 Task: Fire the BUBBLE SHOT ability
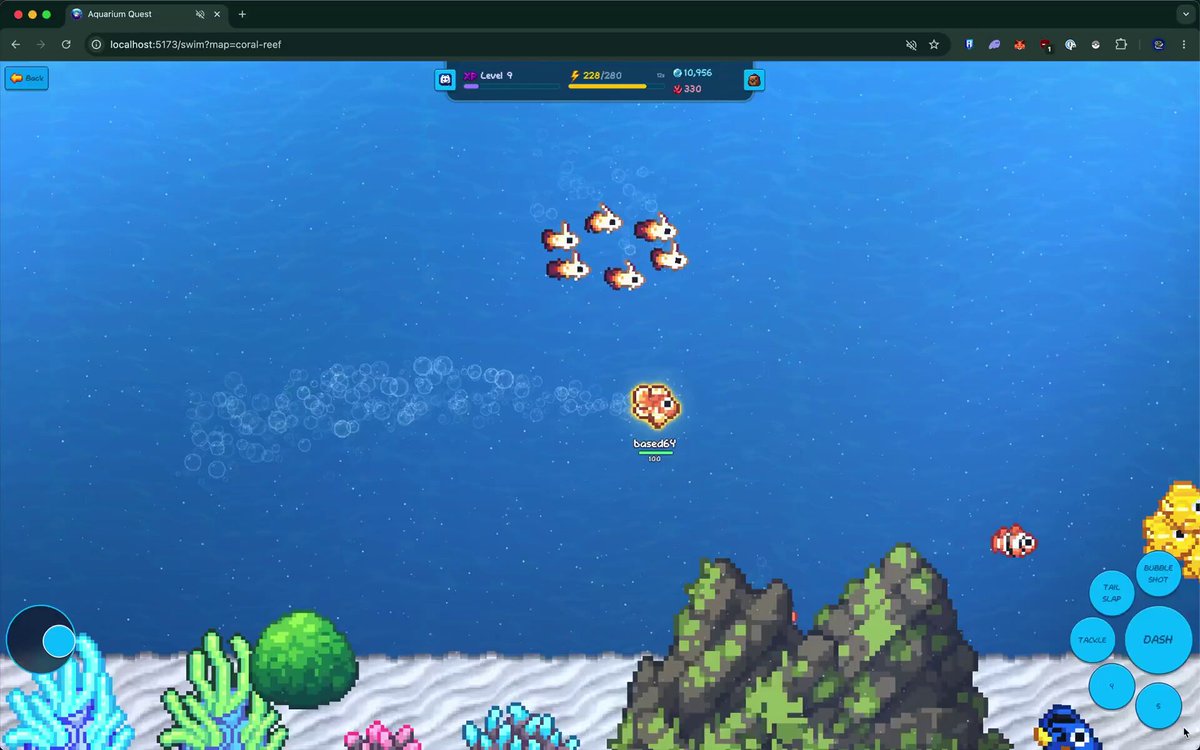(x=1158, y=573)
